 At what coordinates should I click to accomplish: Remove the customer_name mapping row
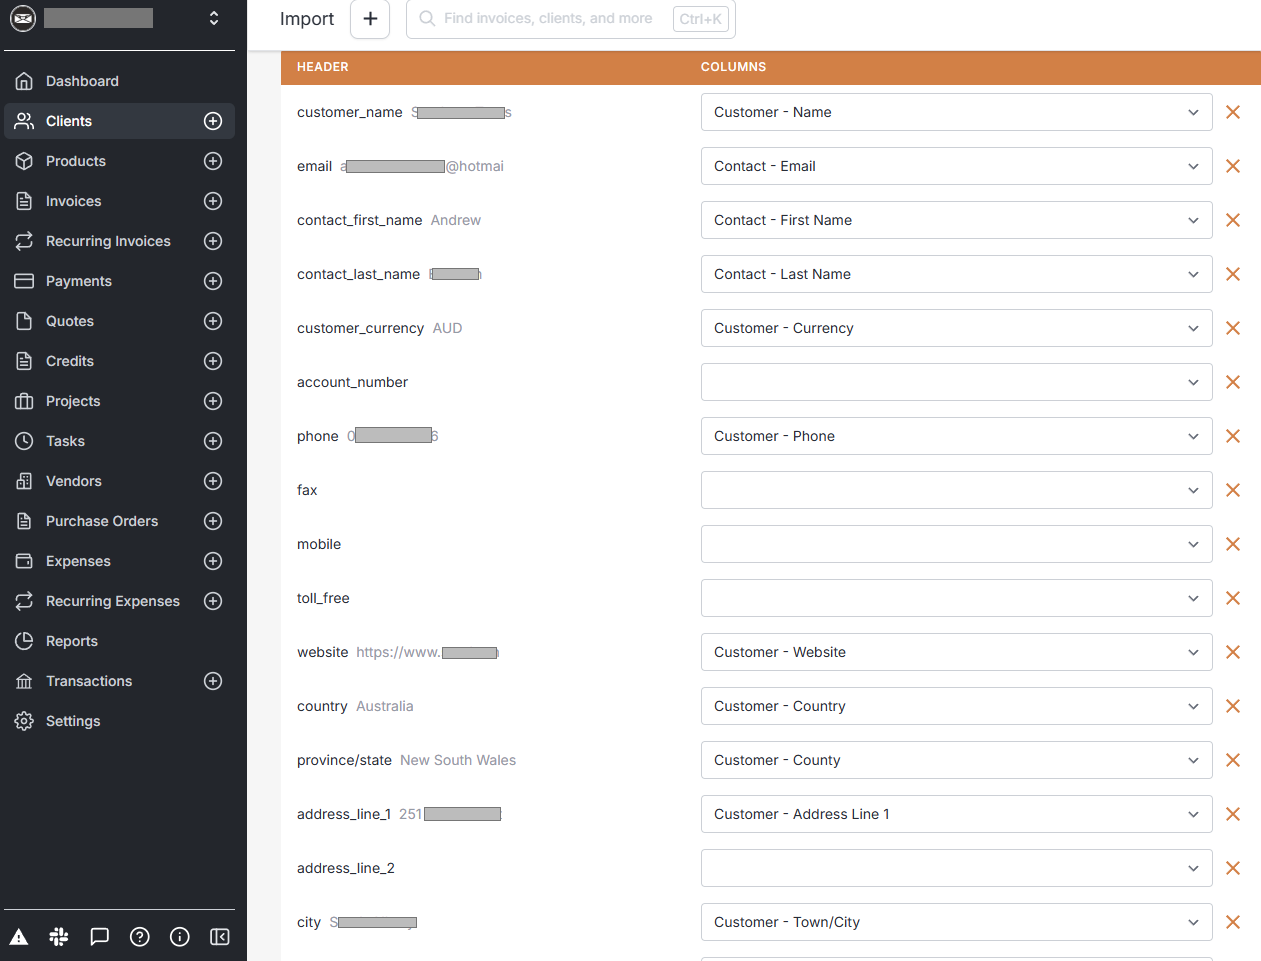click(1233, 112)
